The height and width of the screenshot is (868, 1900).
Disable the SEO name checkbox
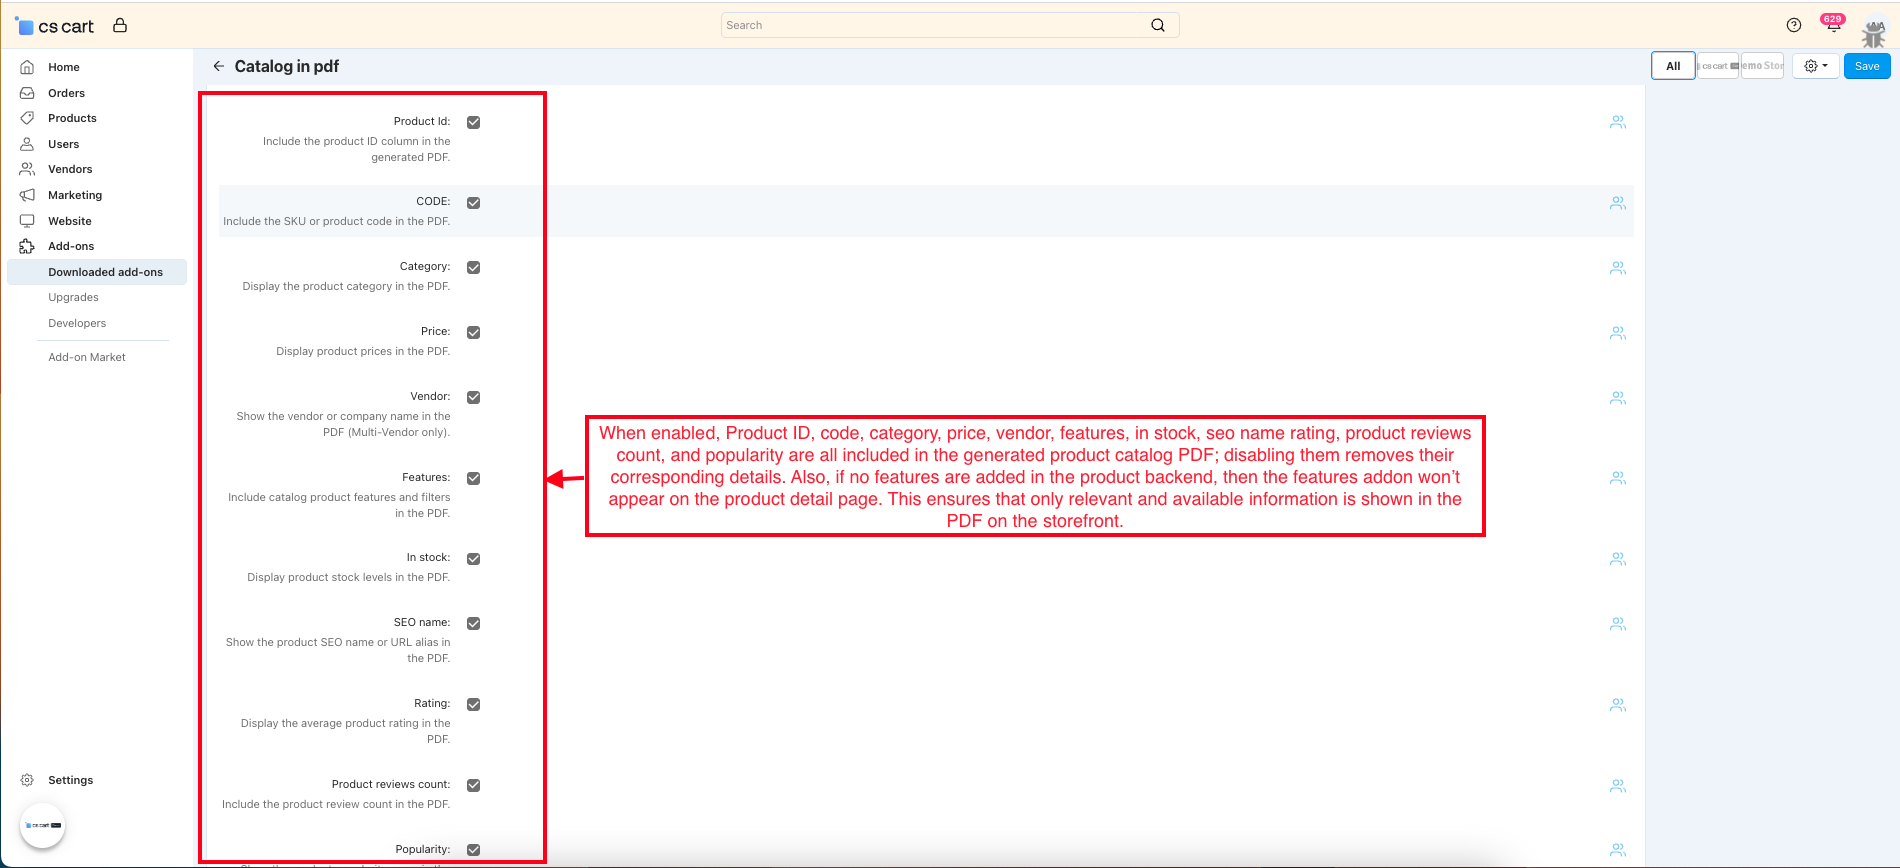point(474,623)
